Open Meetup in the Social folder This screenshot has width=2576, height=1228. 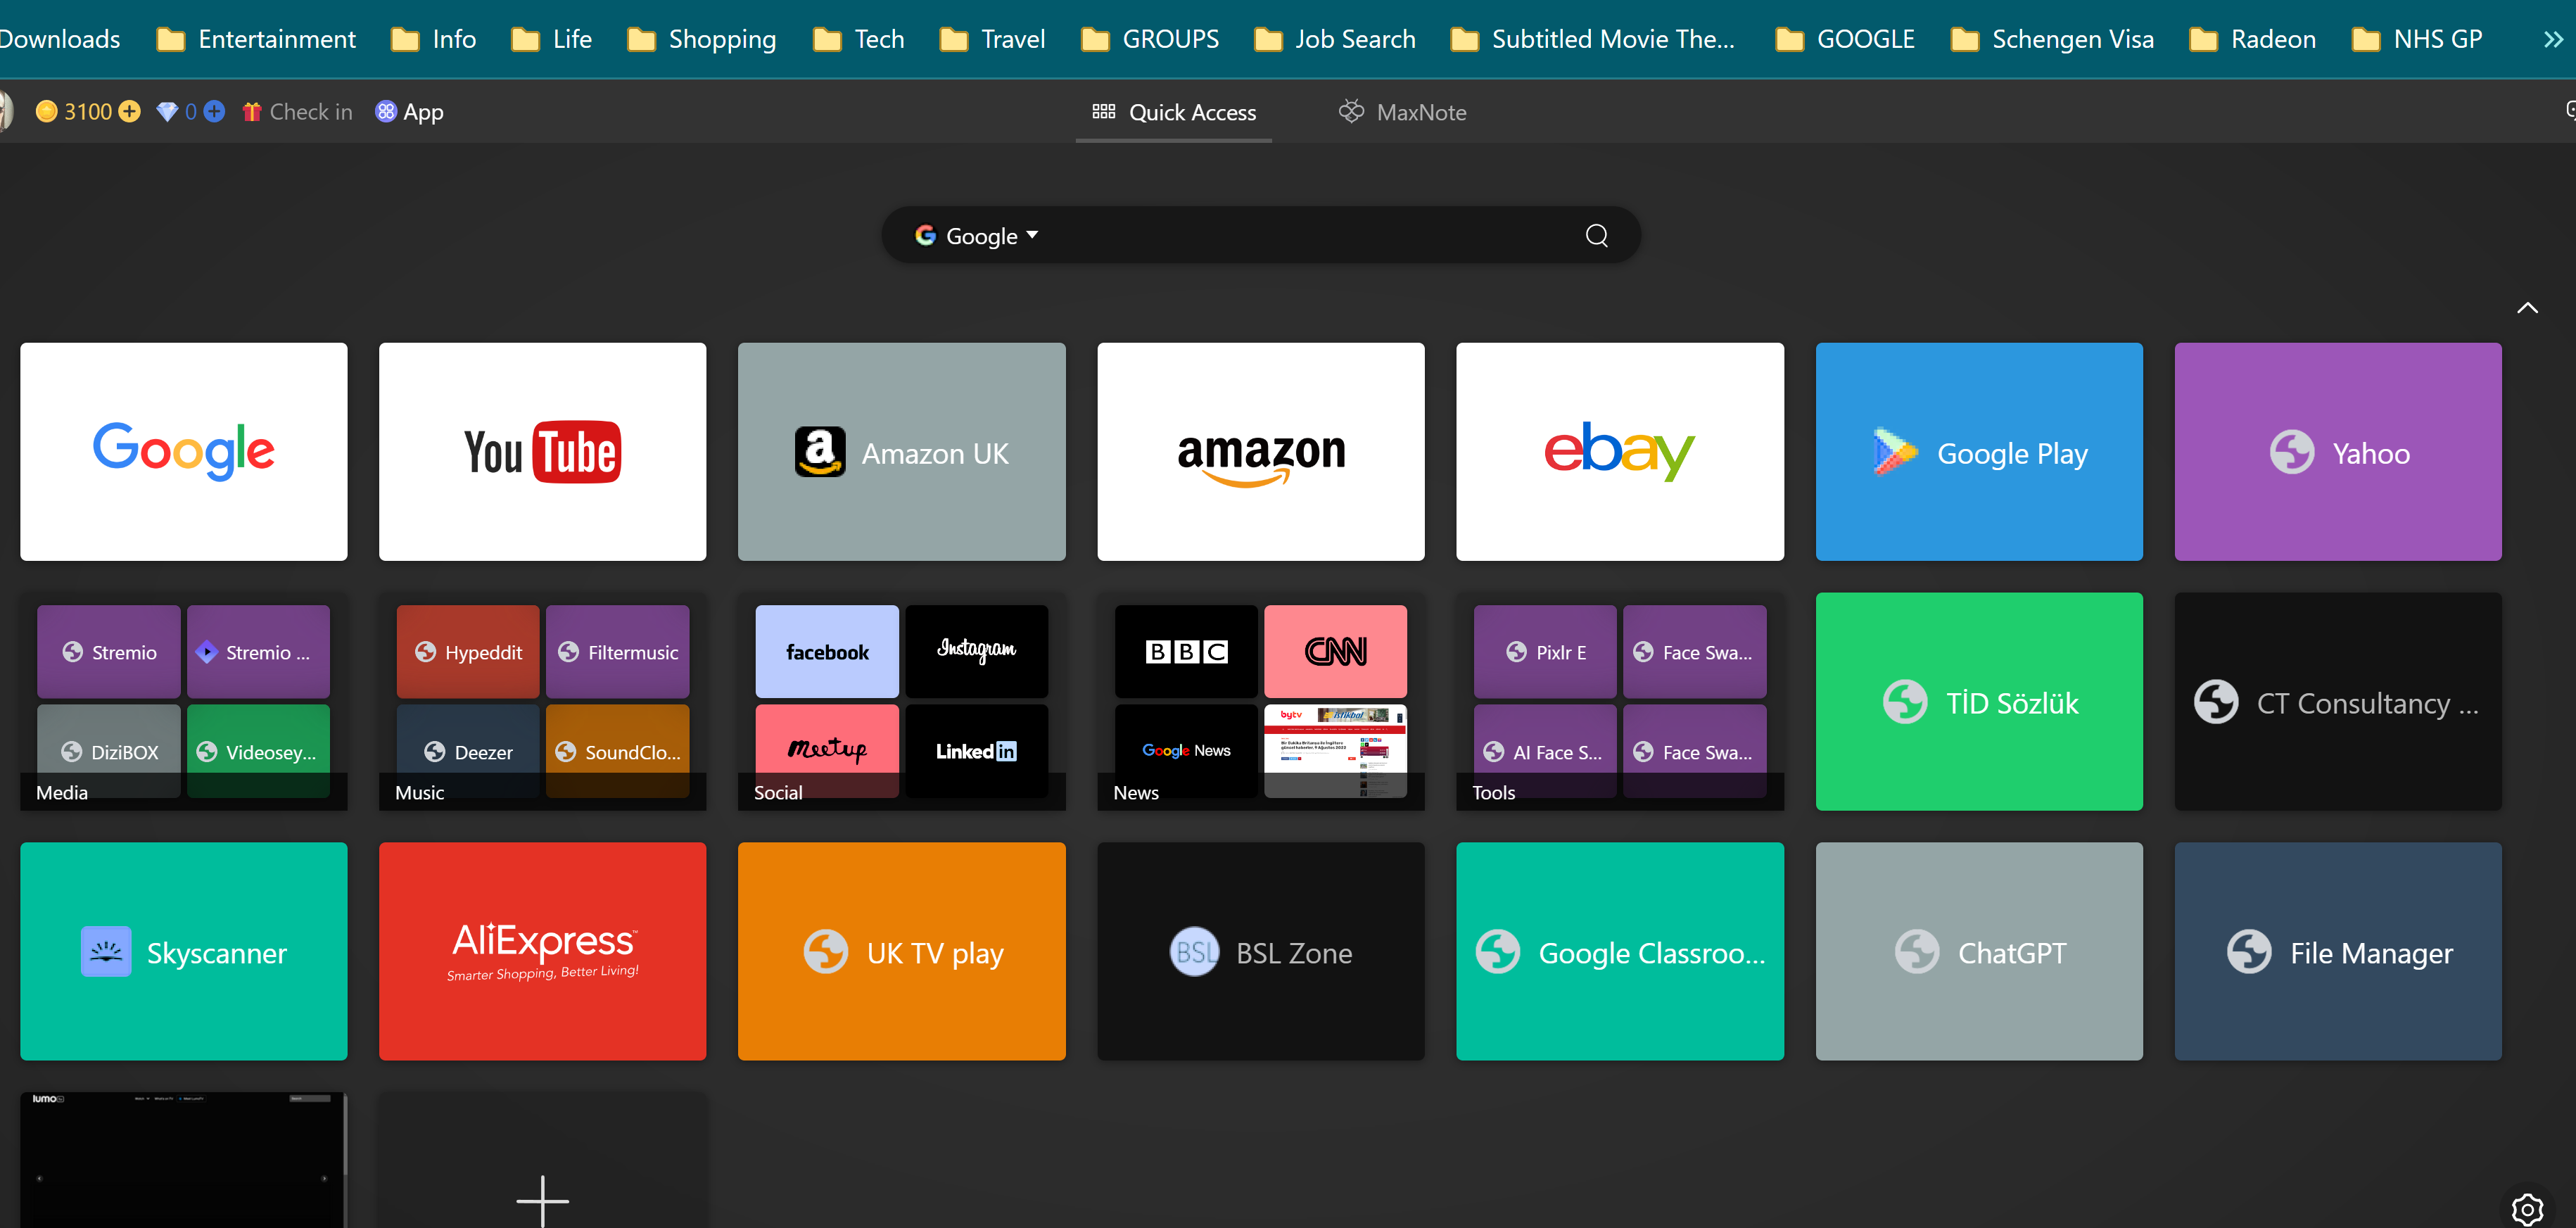(x=827, y=750)
